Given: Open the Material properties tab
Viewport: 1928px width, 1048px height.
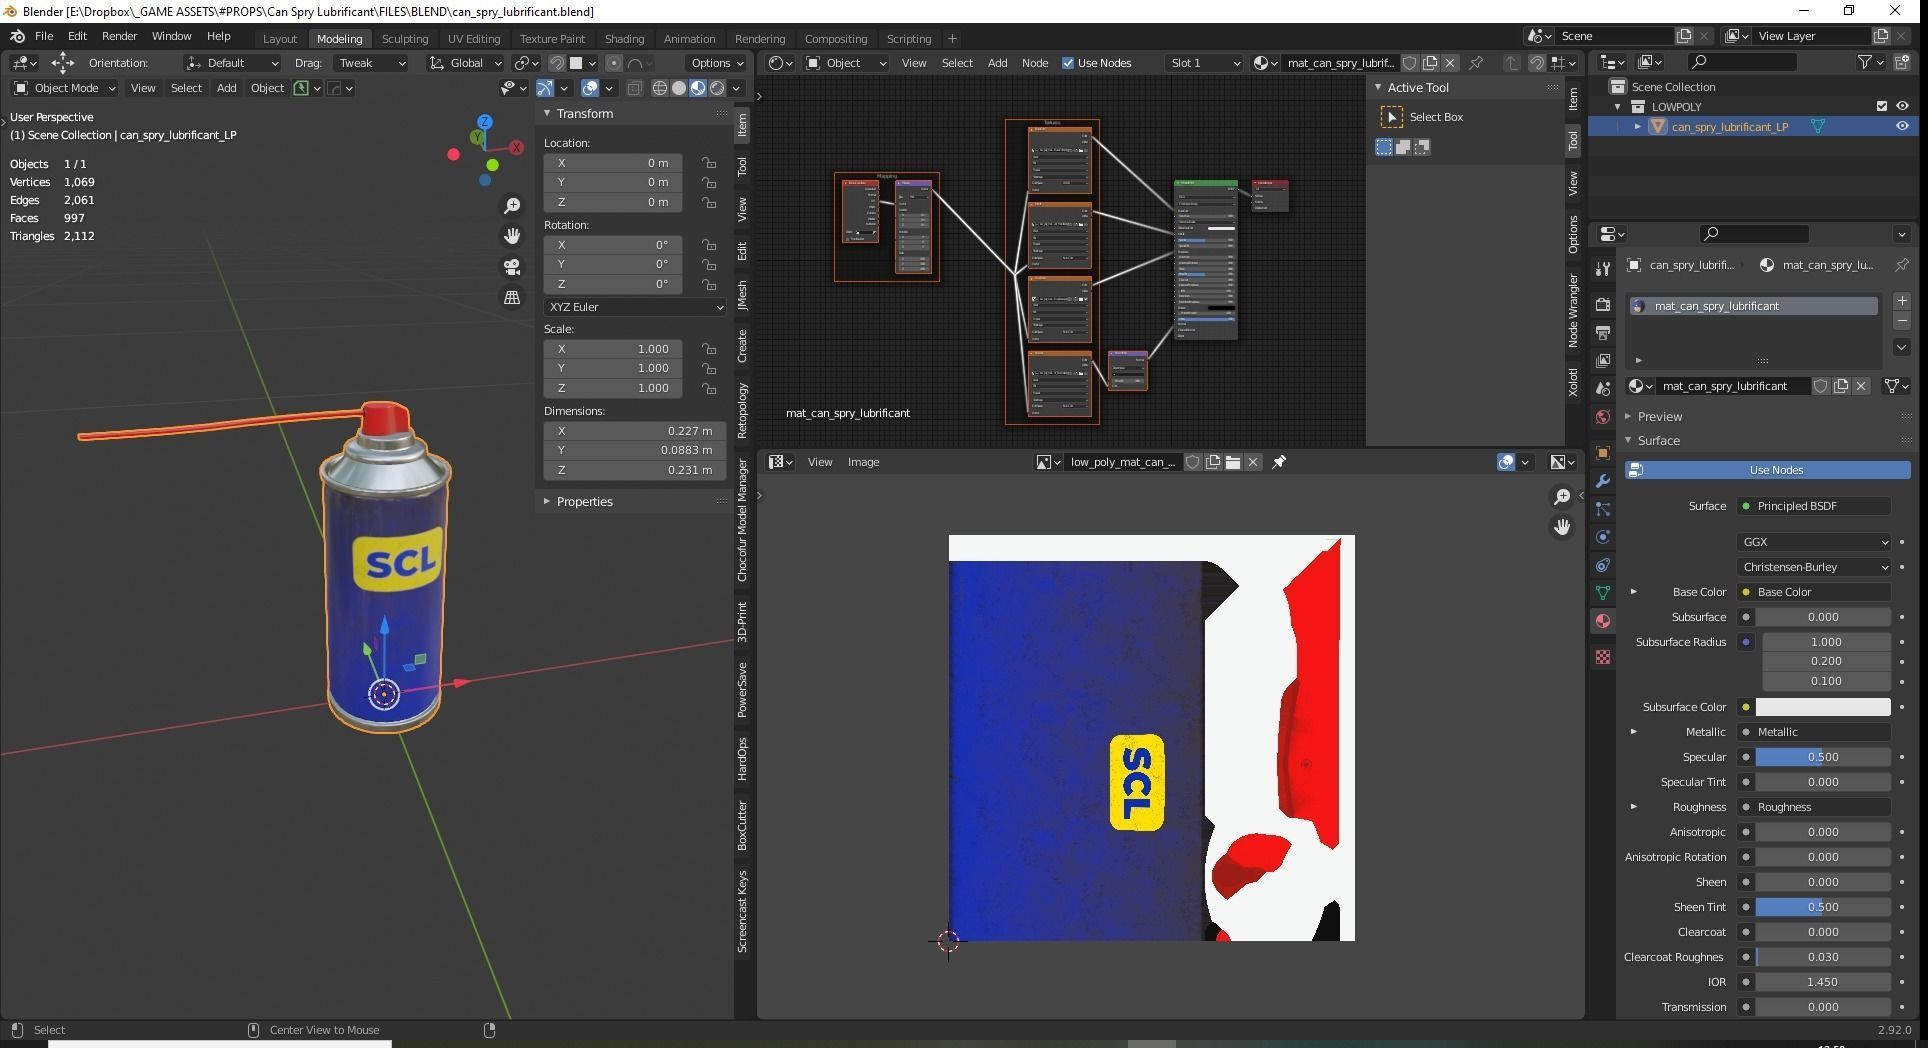Looking at the screenshot, I should pos(1603,621).
